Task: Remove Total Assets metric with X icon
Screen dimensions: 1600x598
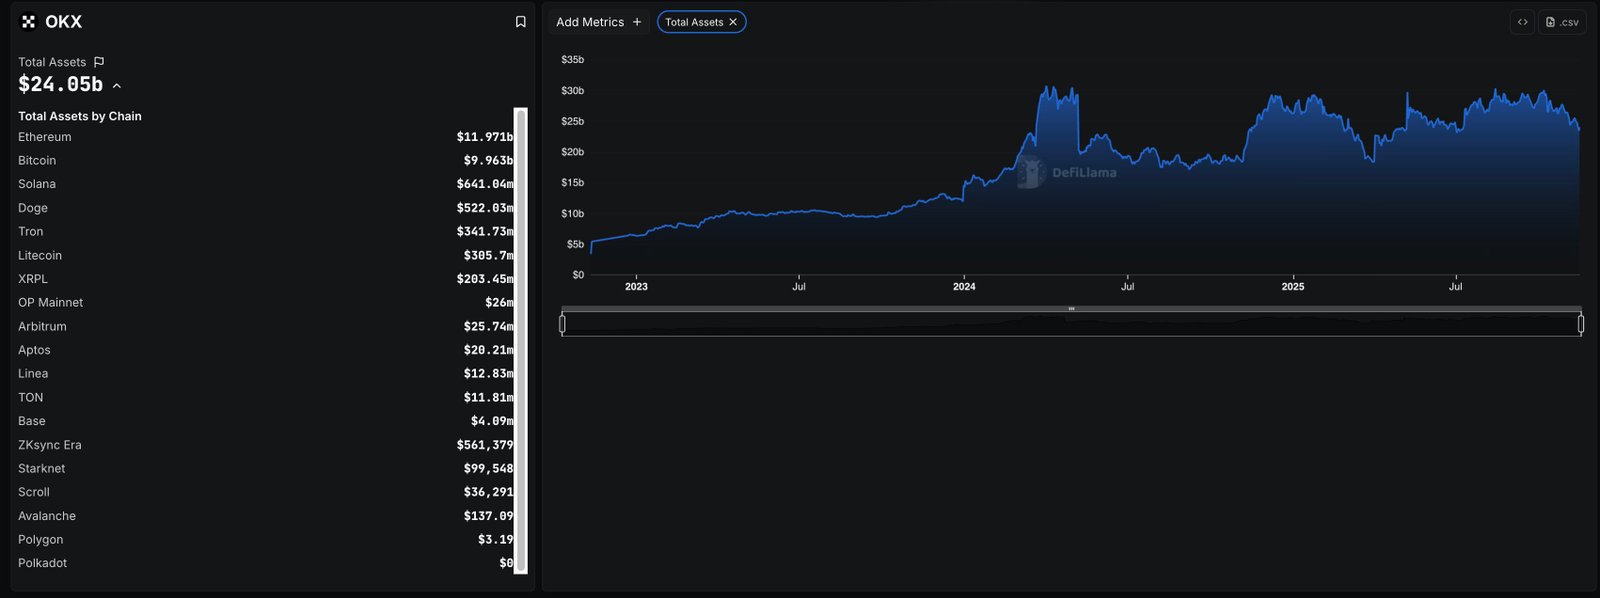Action: pos(733,22)
